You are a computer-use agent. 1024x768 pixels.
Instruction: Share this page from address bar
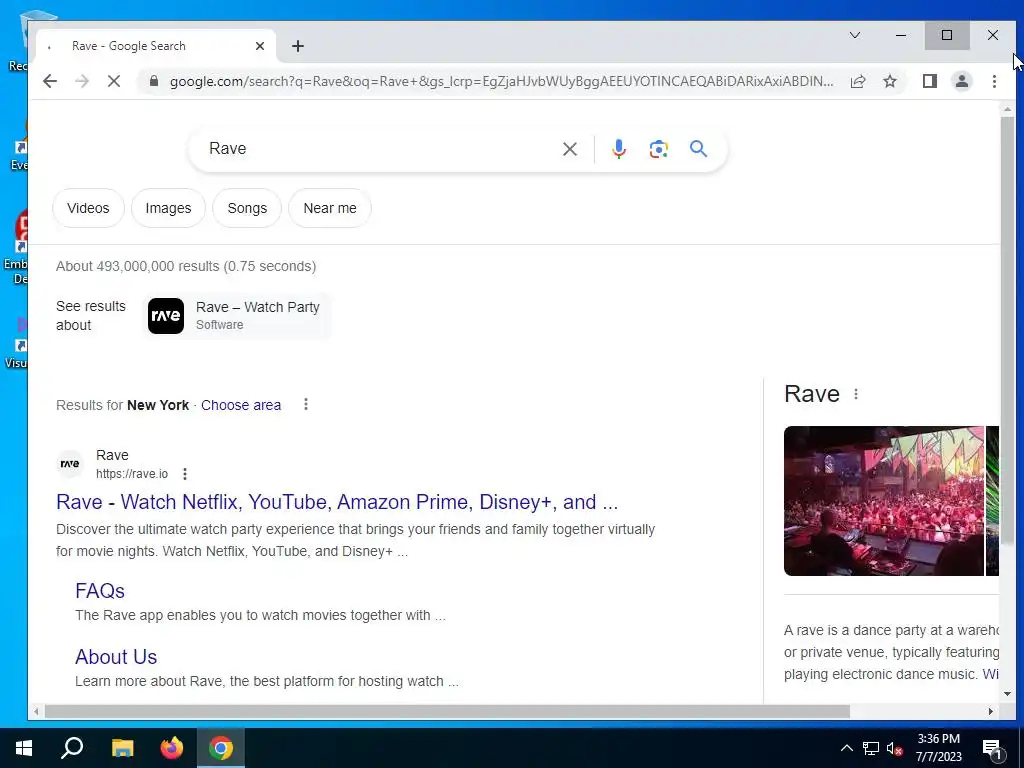click(x=858, y=81)
